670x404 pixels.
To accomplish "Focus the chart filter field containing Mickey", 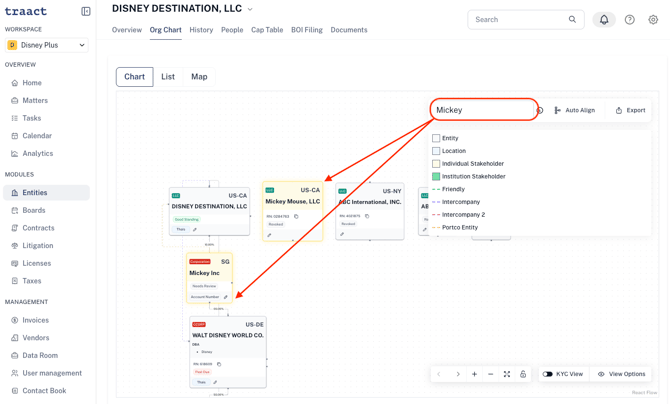I will tap(484, 110).
